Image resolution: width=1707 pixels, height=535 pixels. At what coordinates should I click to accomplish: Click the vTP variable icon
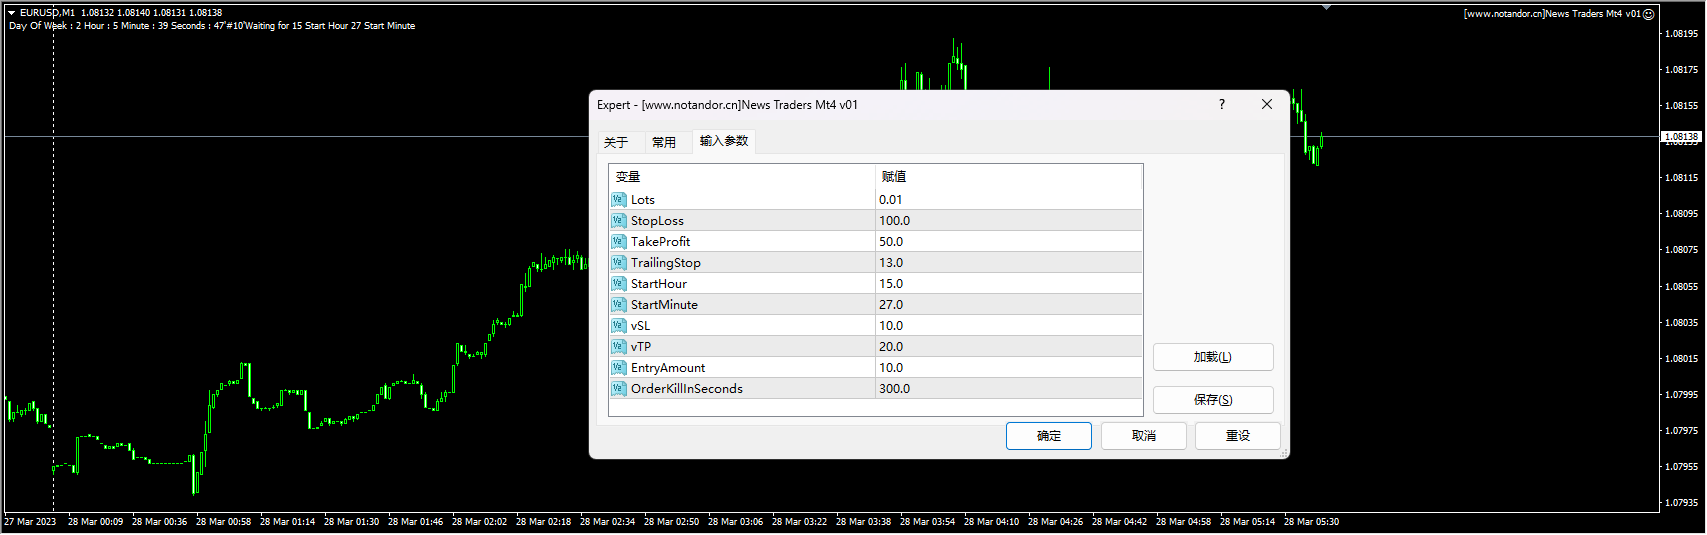[x=619, y=347]
